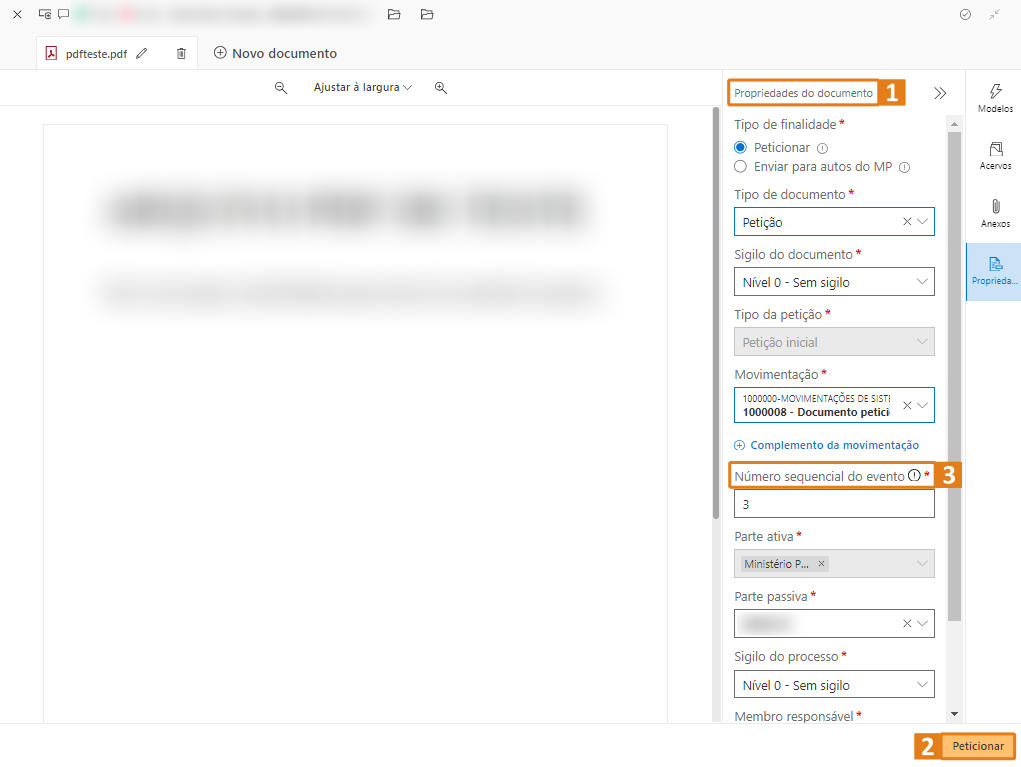Collapse properties panel with double chevron

tap(940, 93)
